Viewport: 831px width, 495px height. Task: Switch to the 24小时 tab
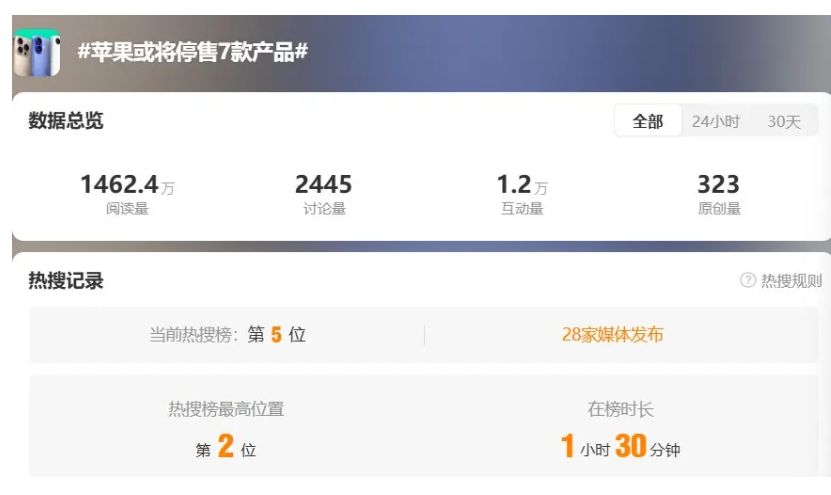pos(715,121)
